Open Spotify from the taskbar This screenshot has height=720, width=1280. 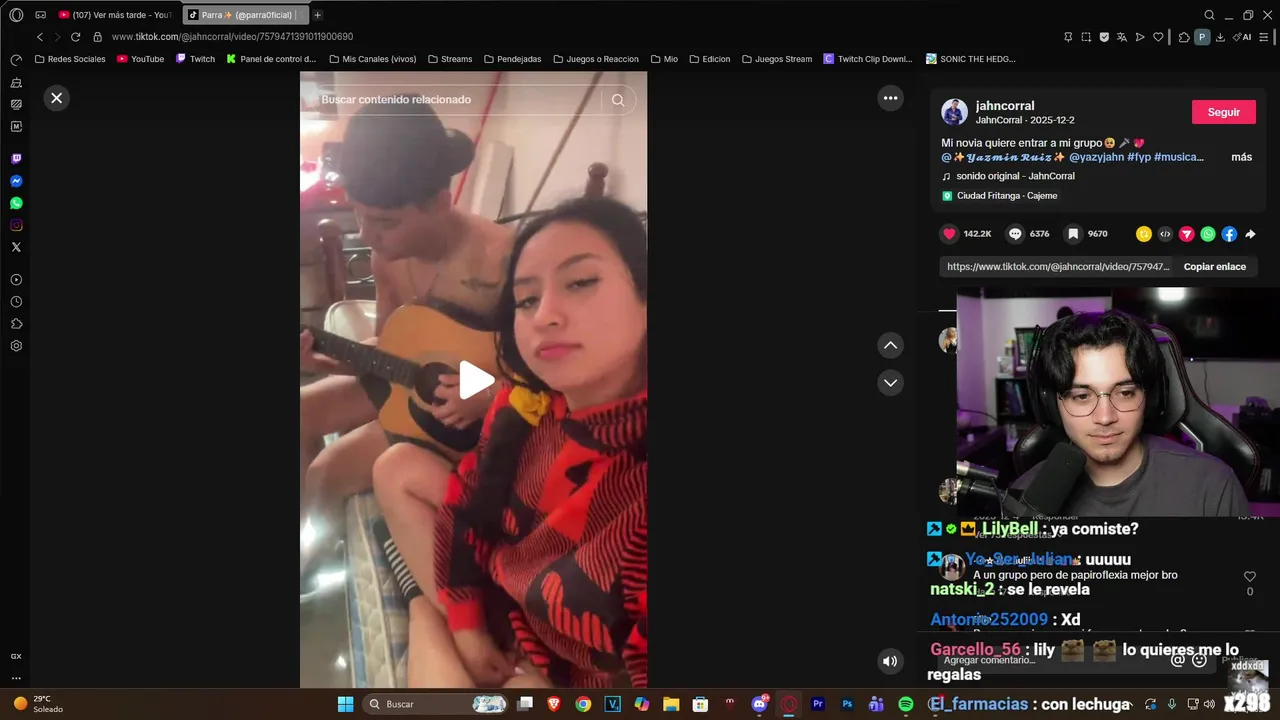click(x=905, y=704)
